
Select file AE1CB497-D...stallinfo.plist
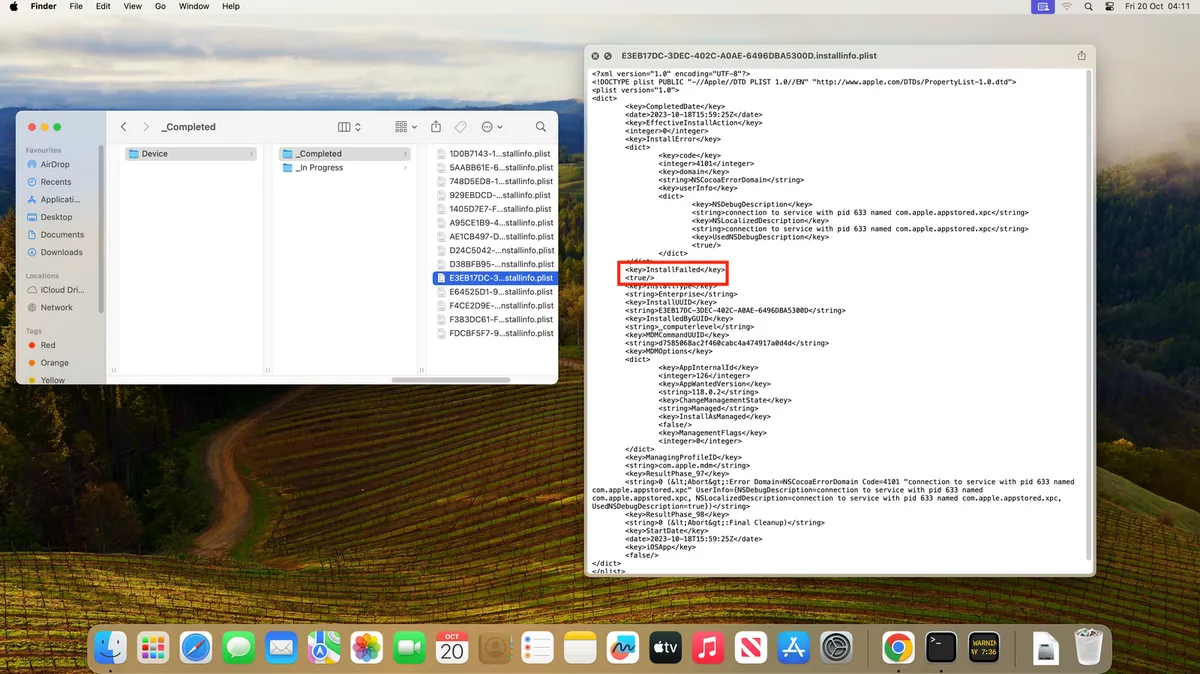[494, 237]
